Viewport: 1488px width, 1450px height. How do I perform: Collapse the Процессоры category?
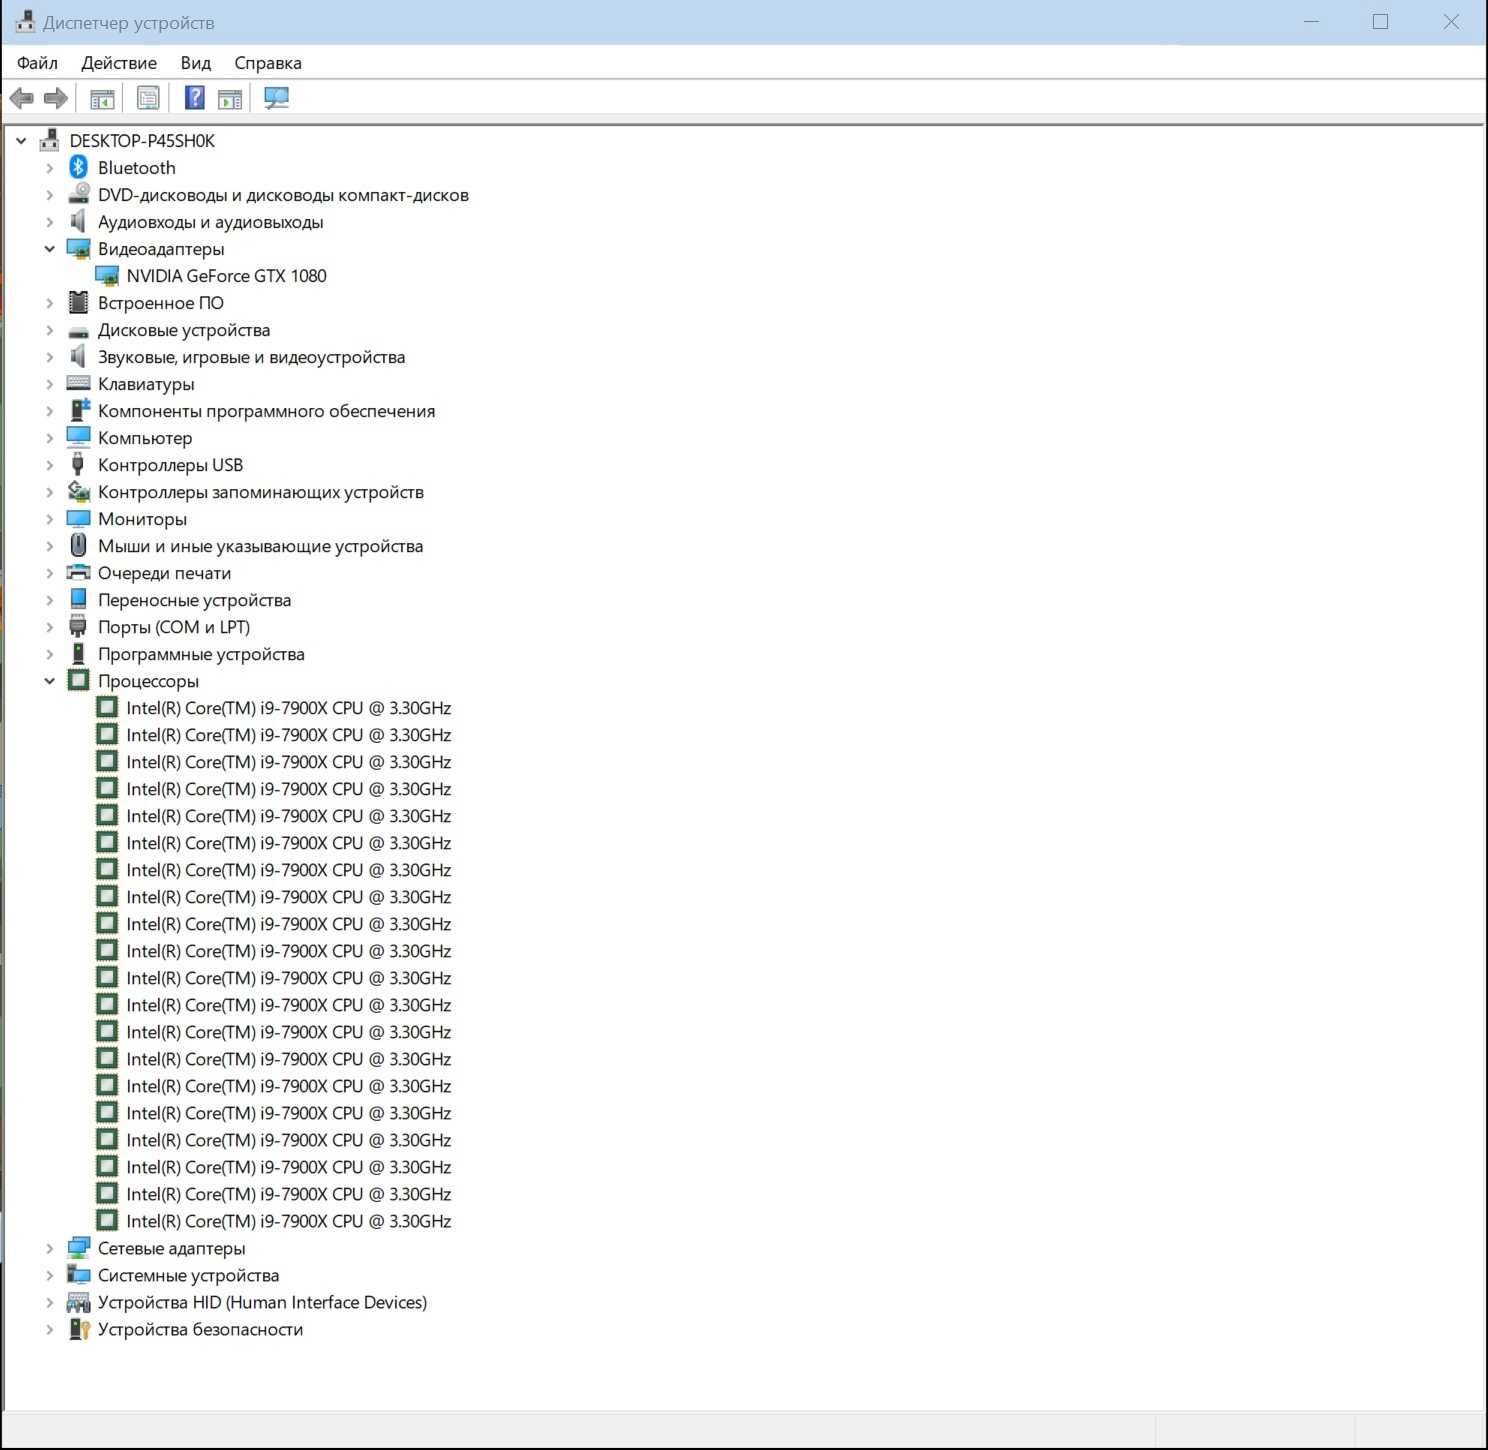click(x=49, y=681)
